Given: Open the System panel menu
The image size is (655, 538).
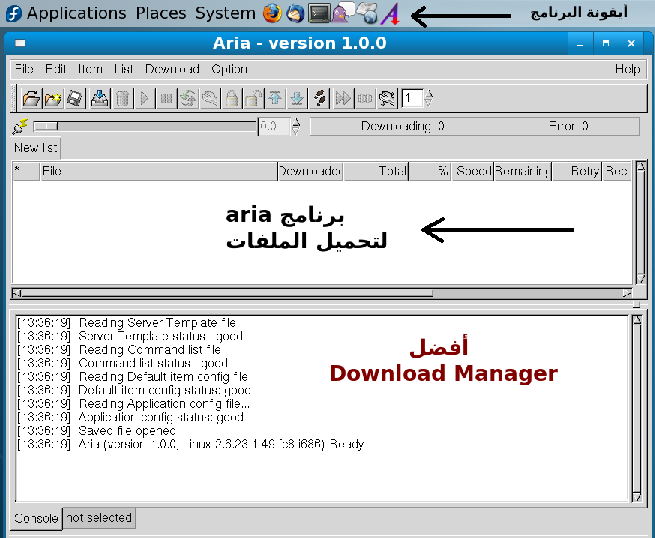Looking at the screenshot, I should click(x=225, y=13).
